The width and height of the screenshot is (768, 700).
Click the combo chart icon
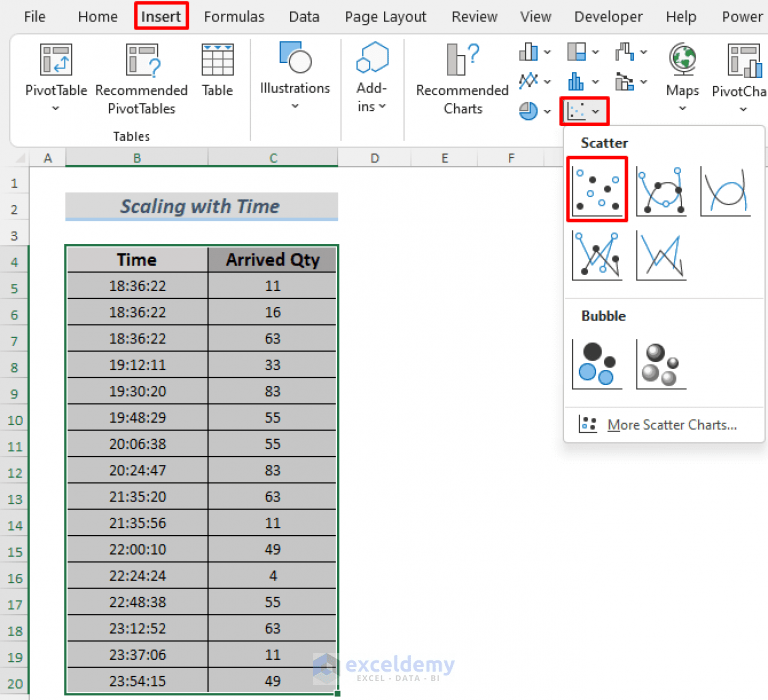tap(624, 81)
